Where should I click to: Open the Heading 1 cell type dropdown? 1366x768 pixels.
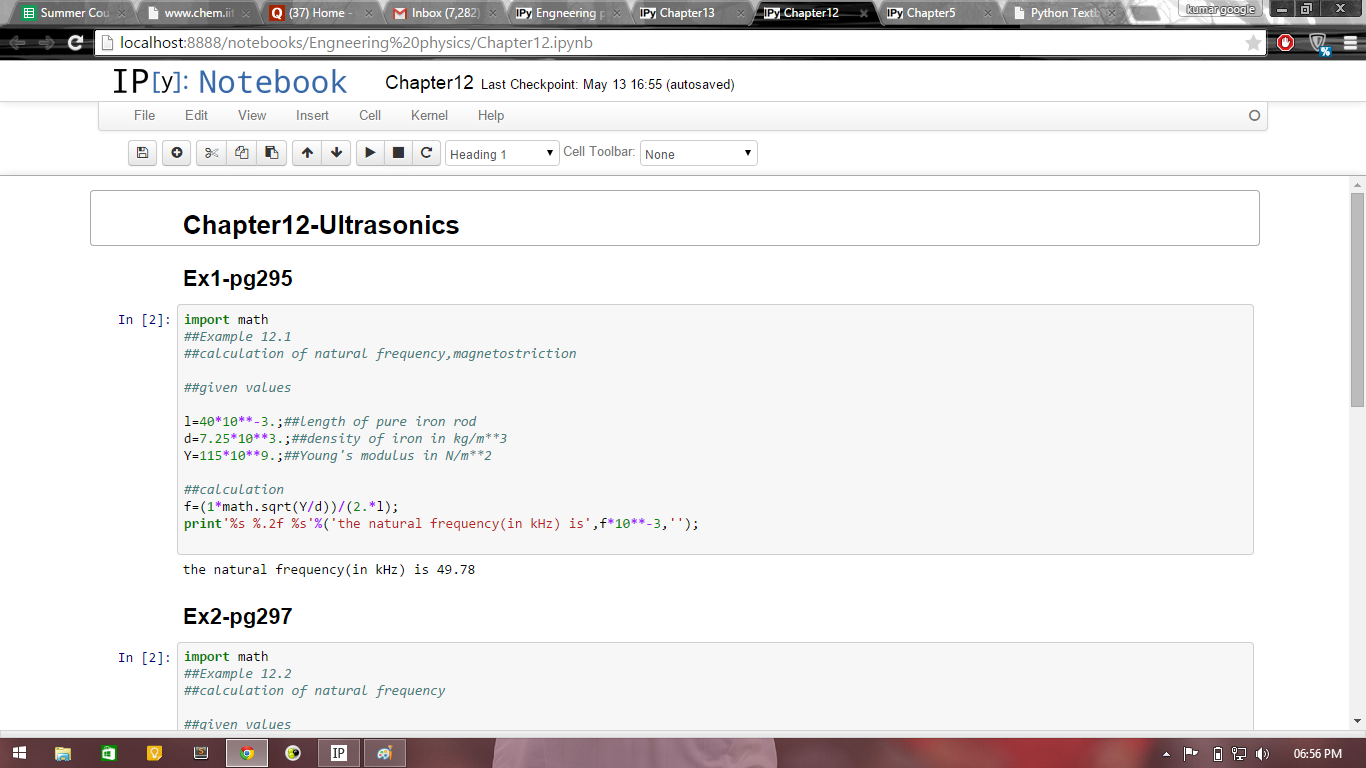[502, 154]
